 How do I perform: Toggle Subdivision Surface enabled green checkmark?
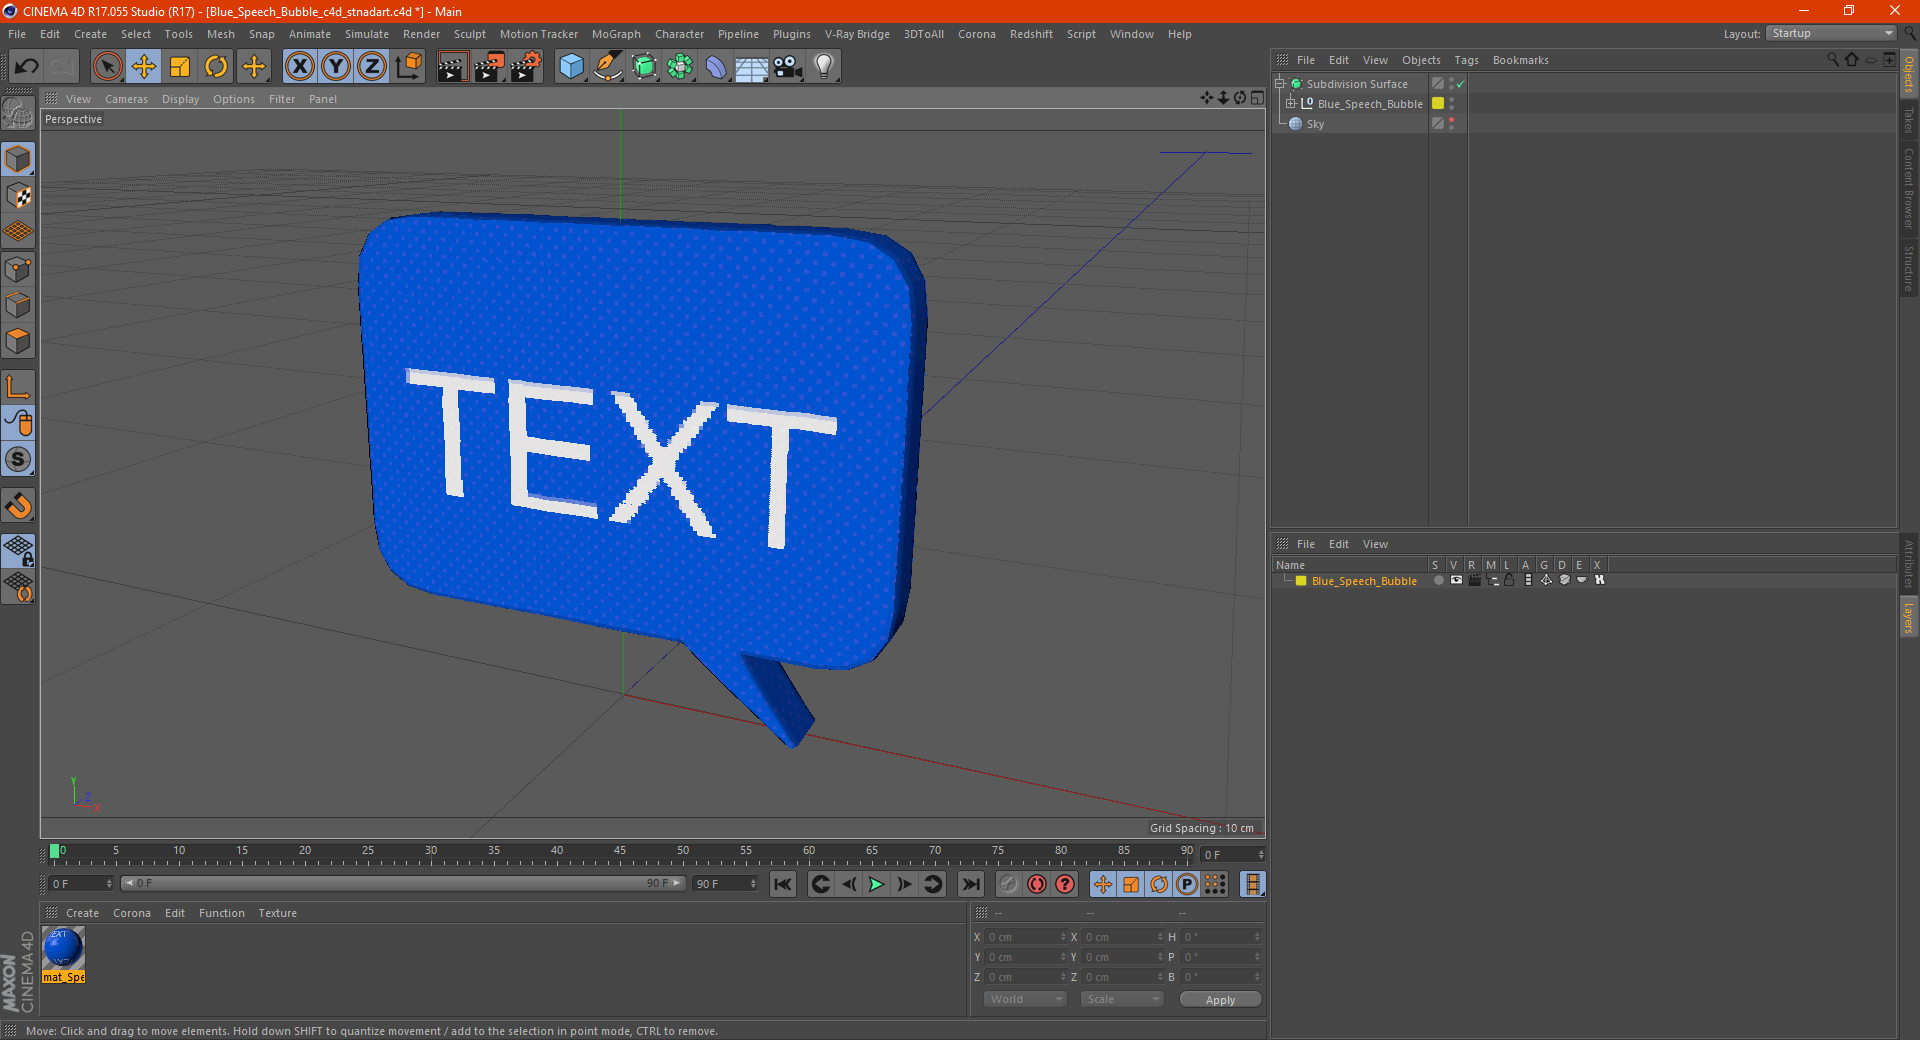[x=1461, y=84]
